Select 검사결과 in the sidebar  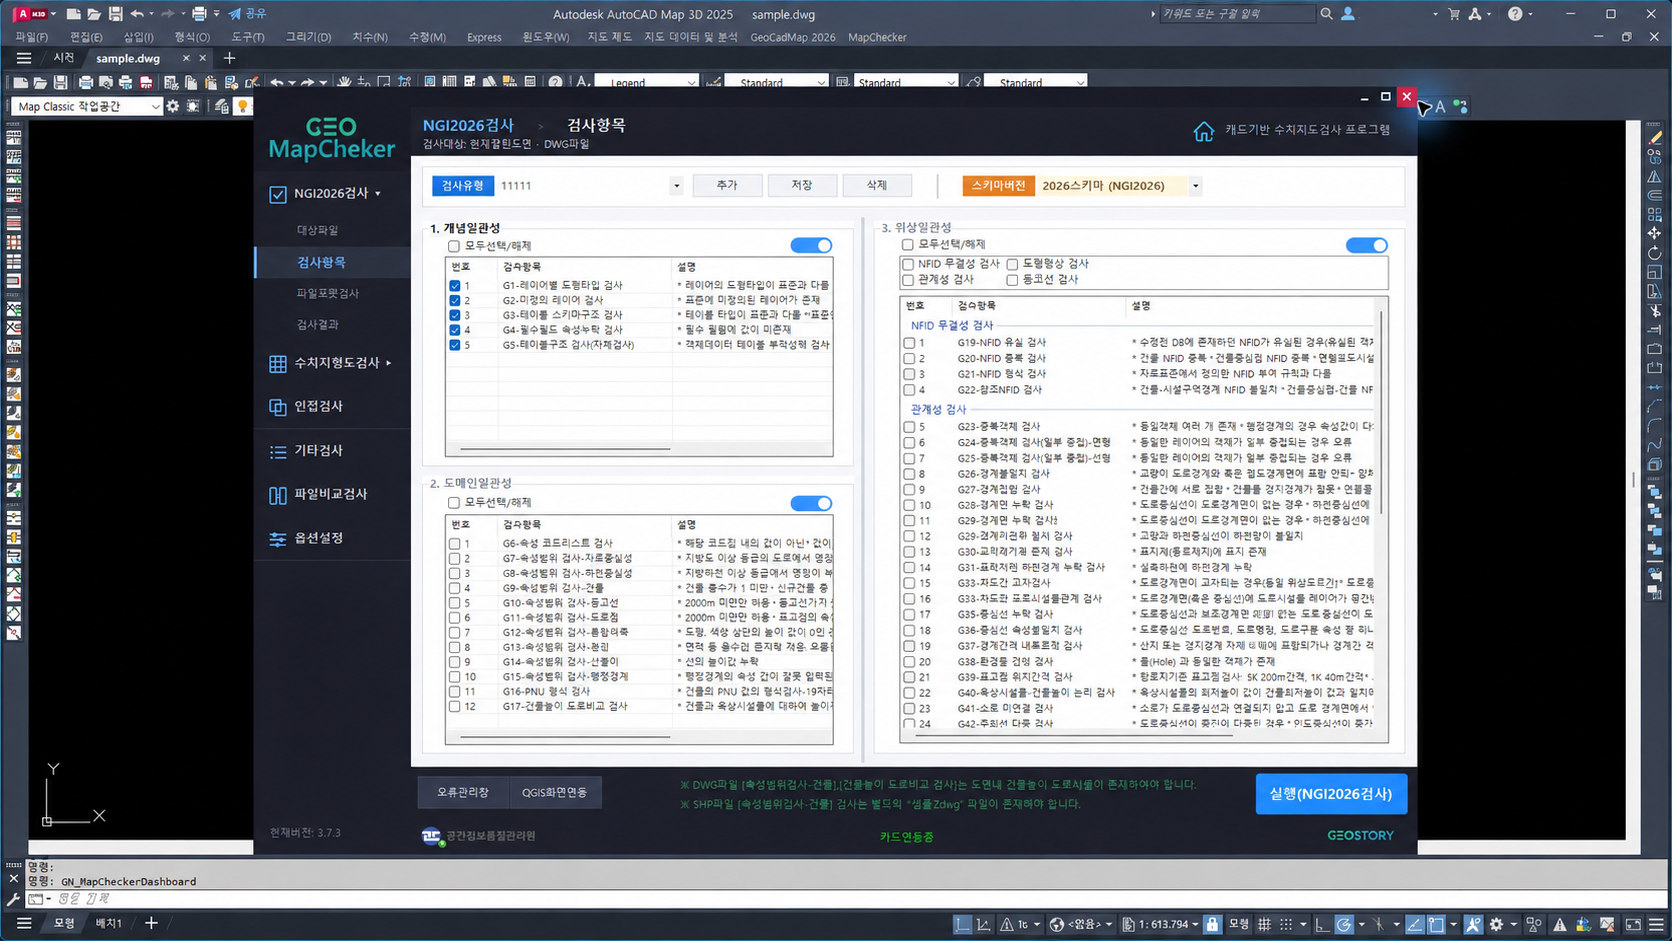point(317,325)
